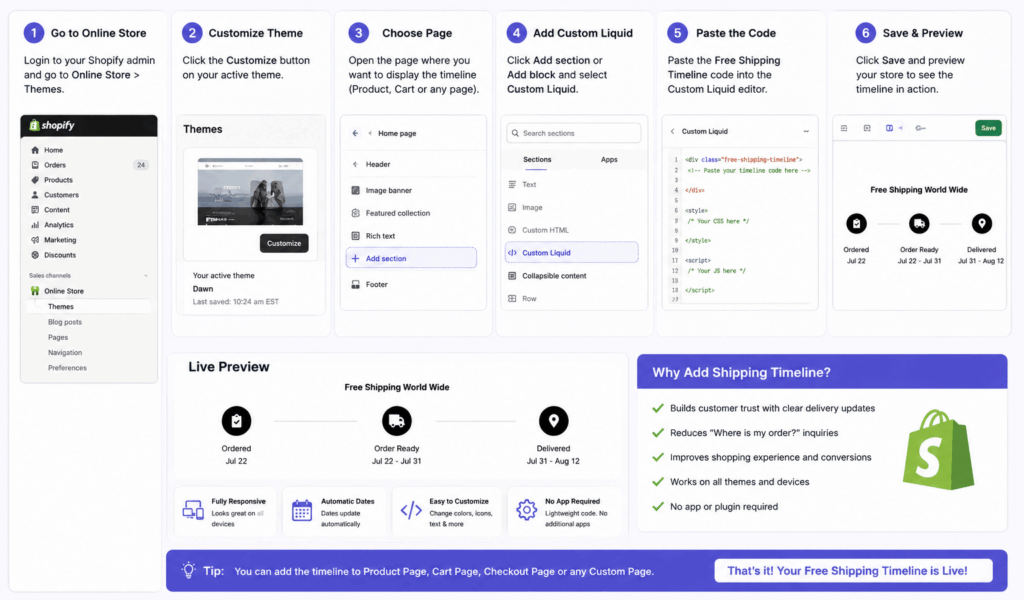This screenshot has height=600, width=1024.
Task: Click the green Shopify bag logo
Action: pyautogui.click(x=938, y=450)
